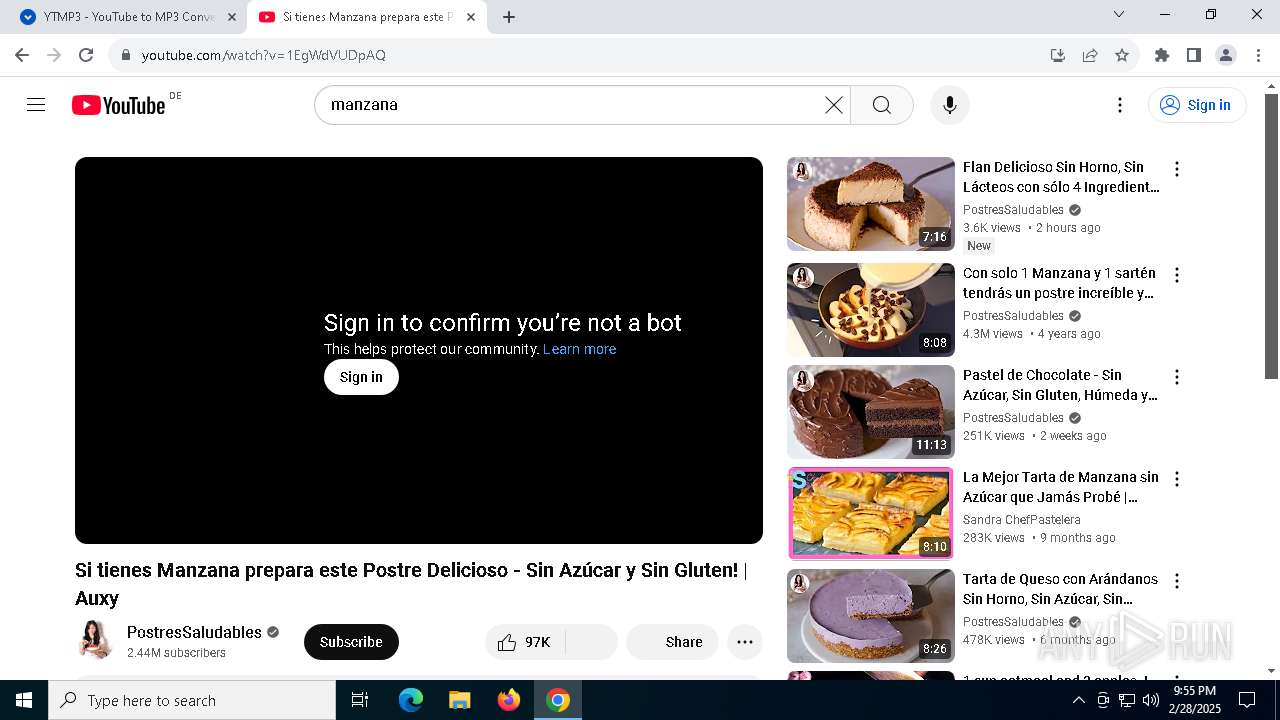This screenshot has height=720, width=1280.
Task: Open the volume speaker tray icon
Action: pos(1151,700)
